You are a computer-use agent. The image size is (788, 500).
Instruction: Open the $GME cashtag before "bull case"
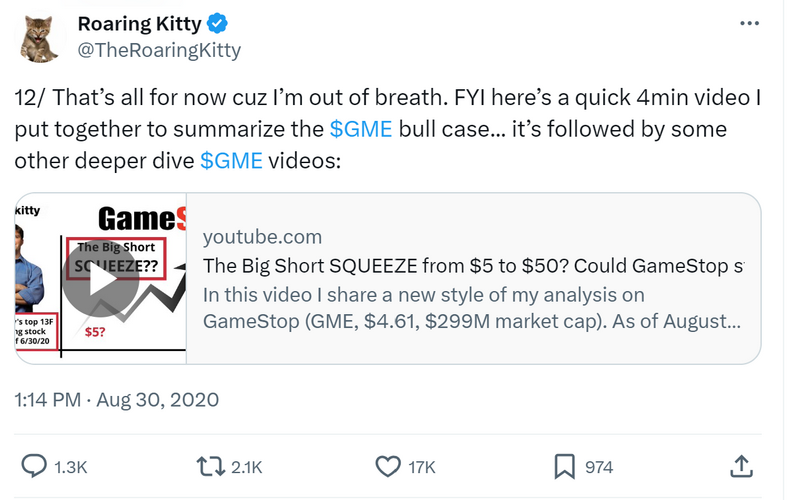point(360,130)
